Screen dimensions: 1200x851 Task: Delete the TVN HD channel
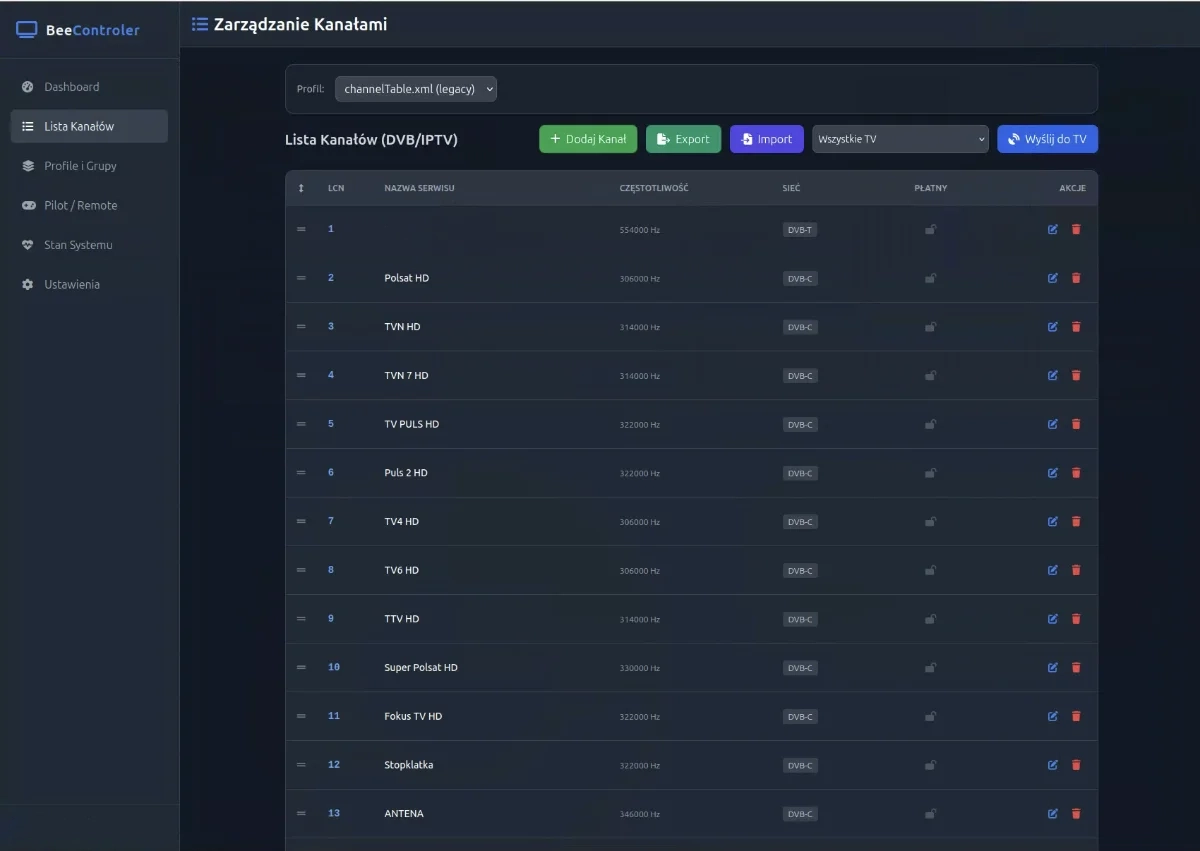1076,326
